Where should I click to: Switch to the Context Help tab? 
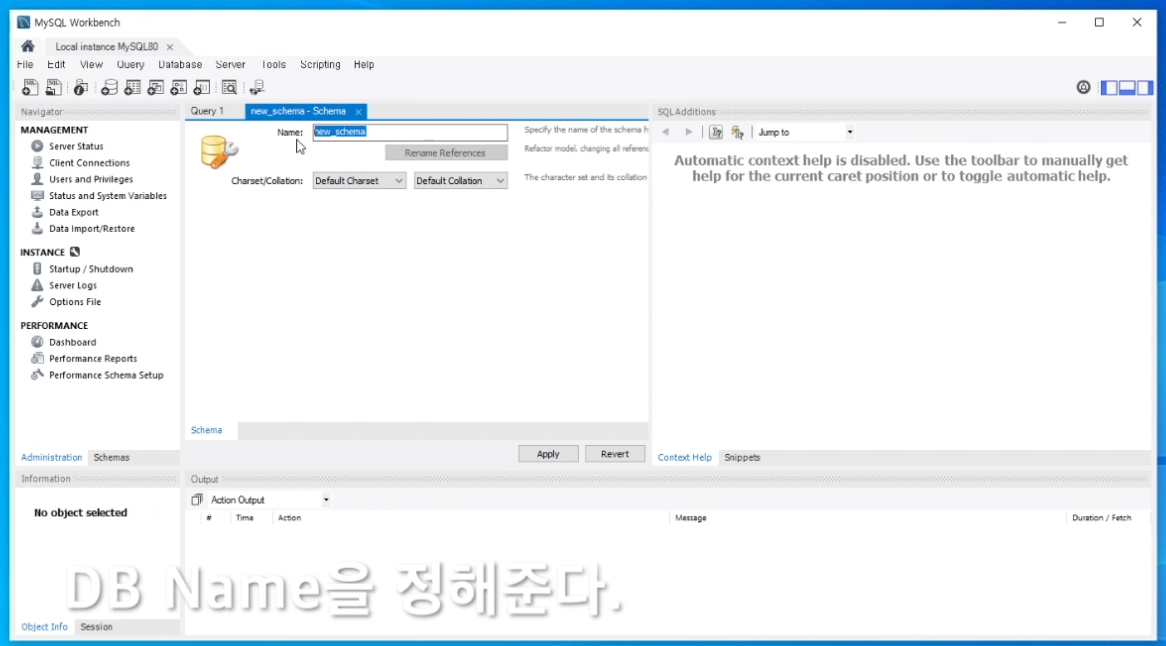coord(684,457)
